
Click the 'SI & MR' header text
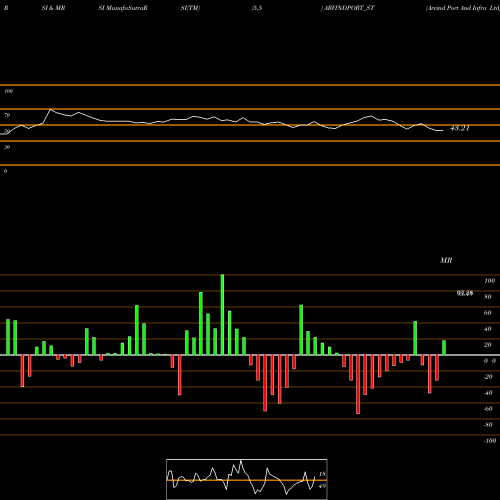(x=53, y=8)
